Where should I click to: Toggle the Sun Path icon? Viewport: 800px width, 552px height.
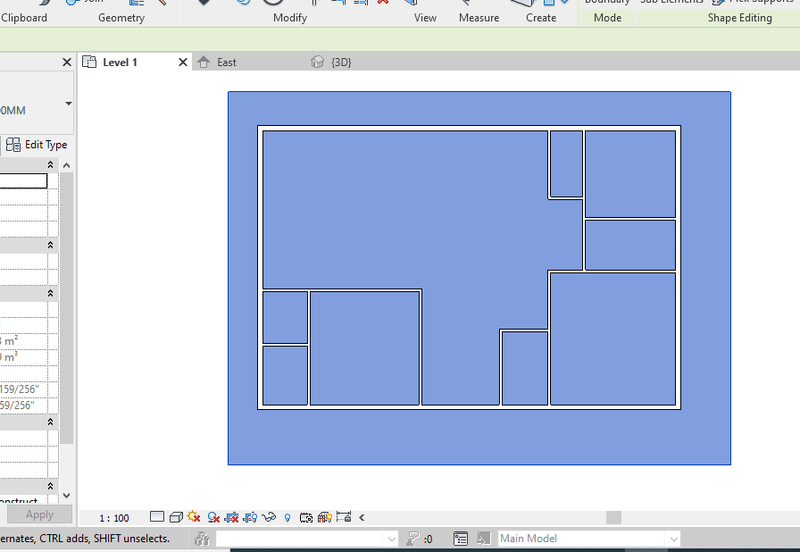point(194,517)
